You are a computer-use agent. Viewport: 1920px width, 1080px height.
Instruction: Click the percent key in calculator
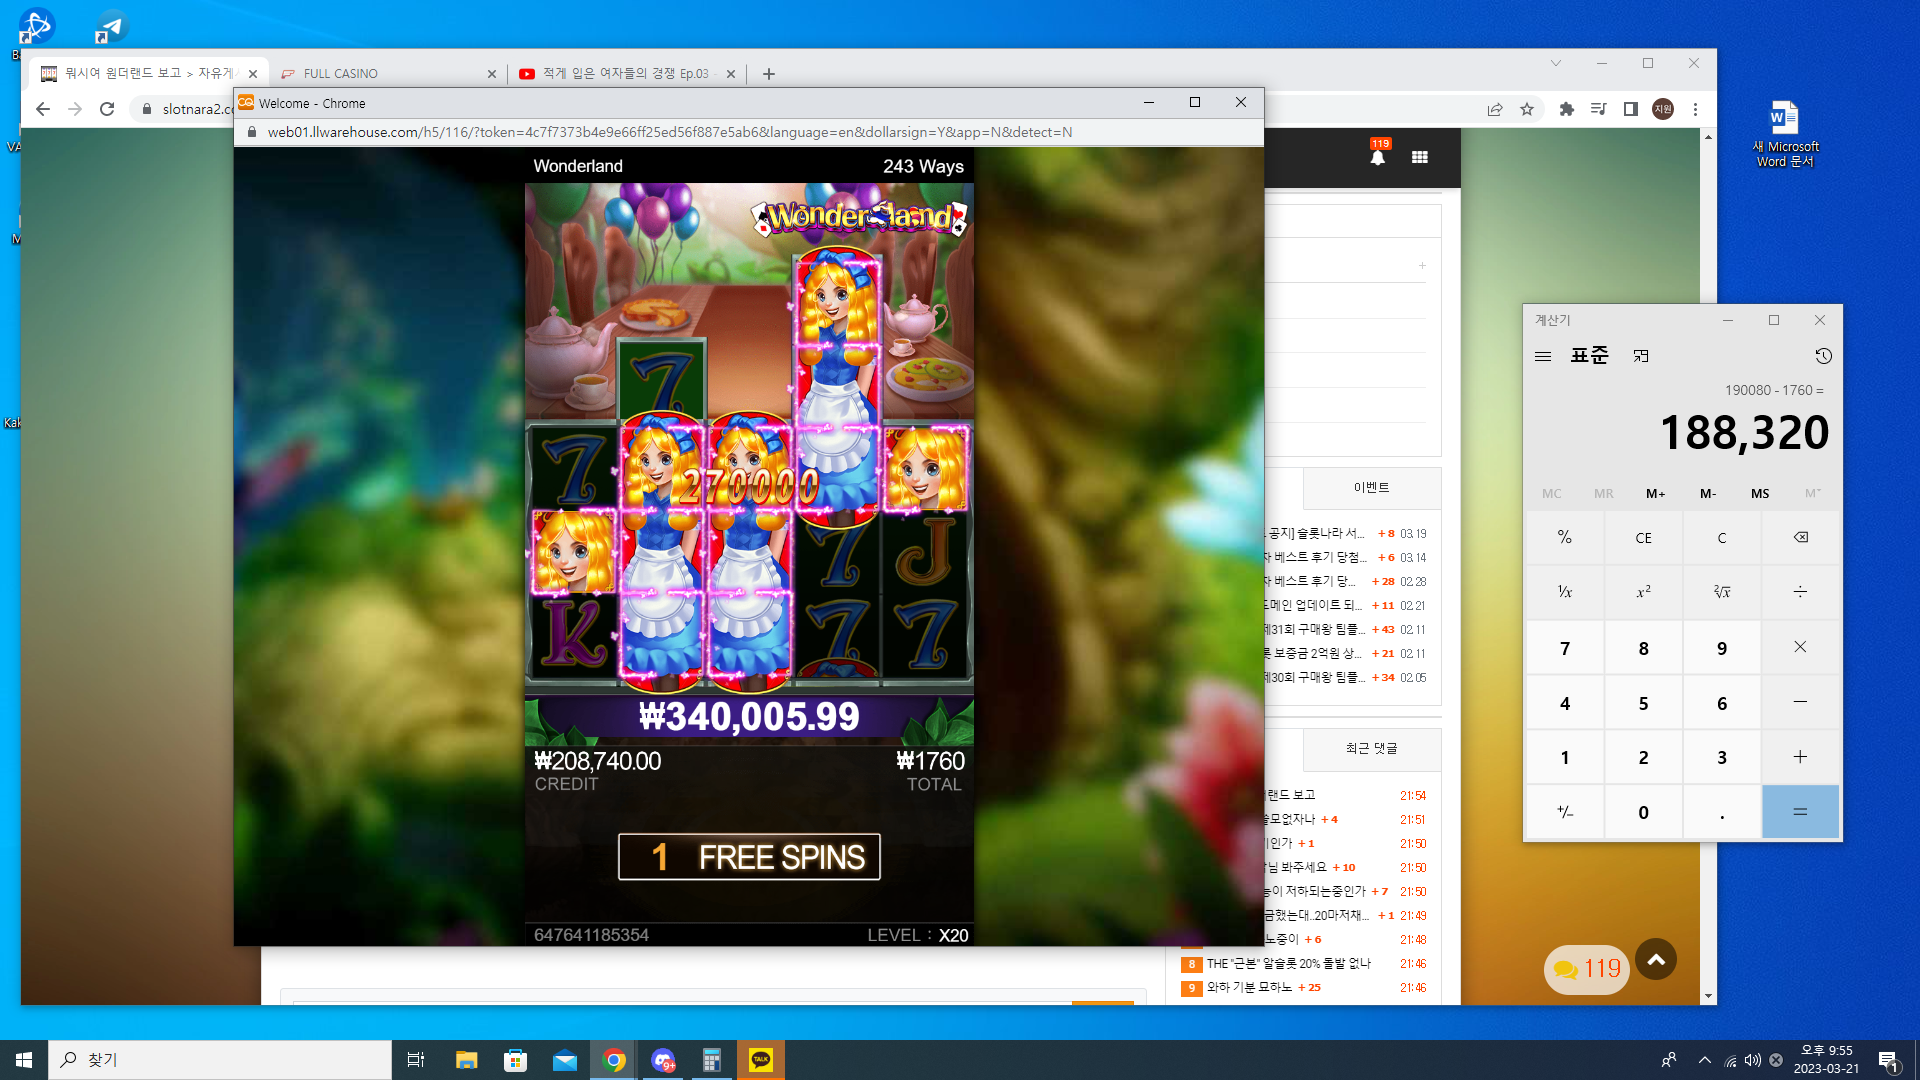click(x=1565, y=538)
